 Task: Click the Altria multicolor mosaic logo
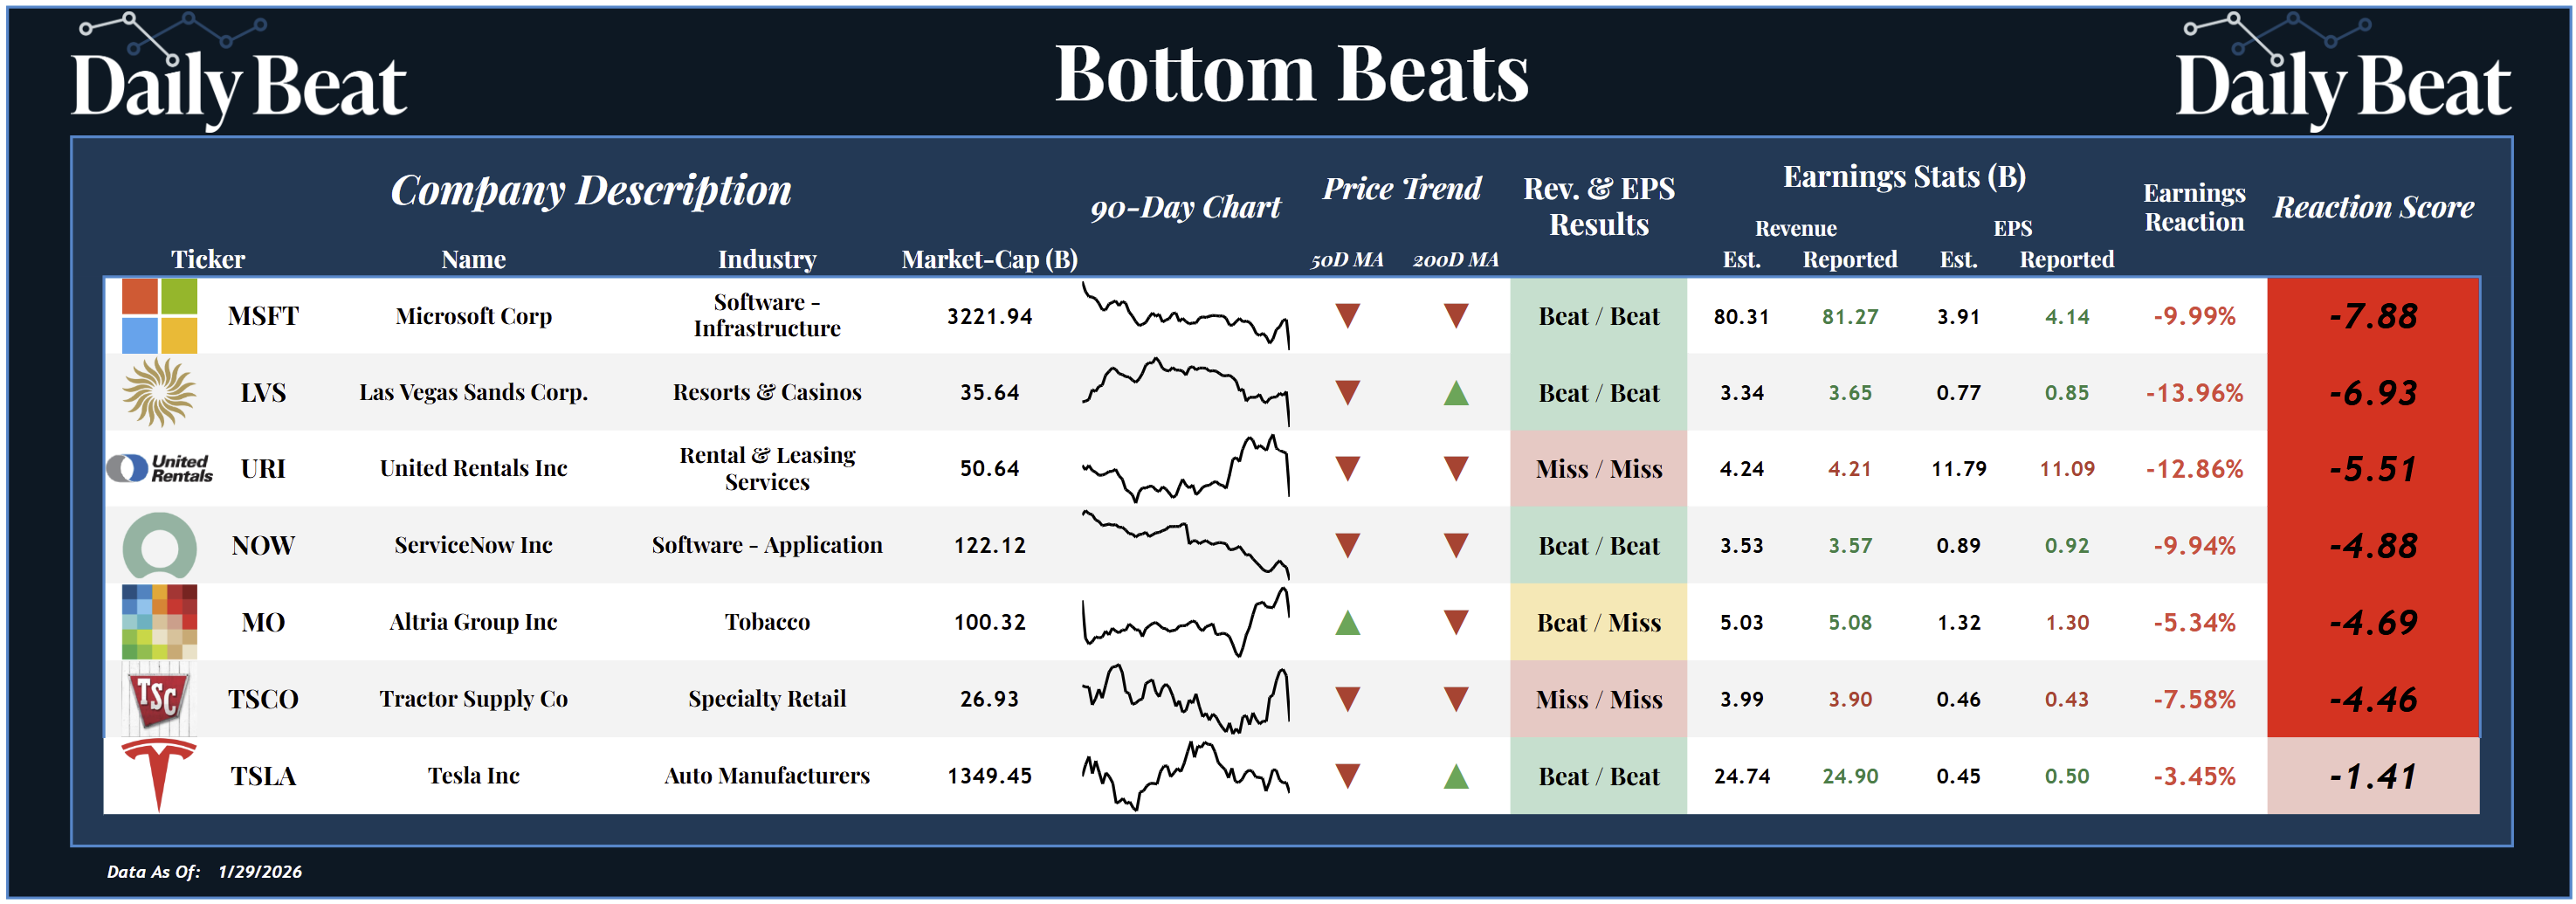pyautogui.click(x=159, y=621)
